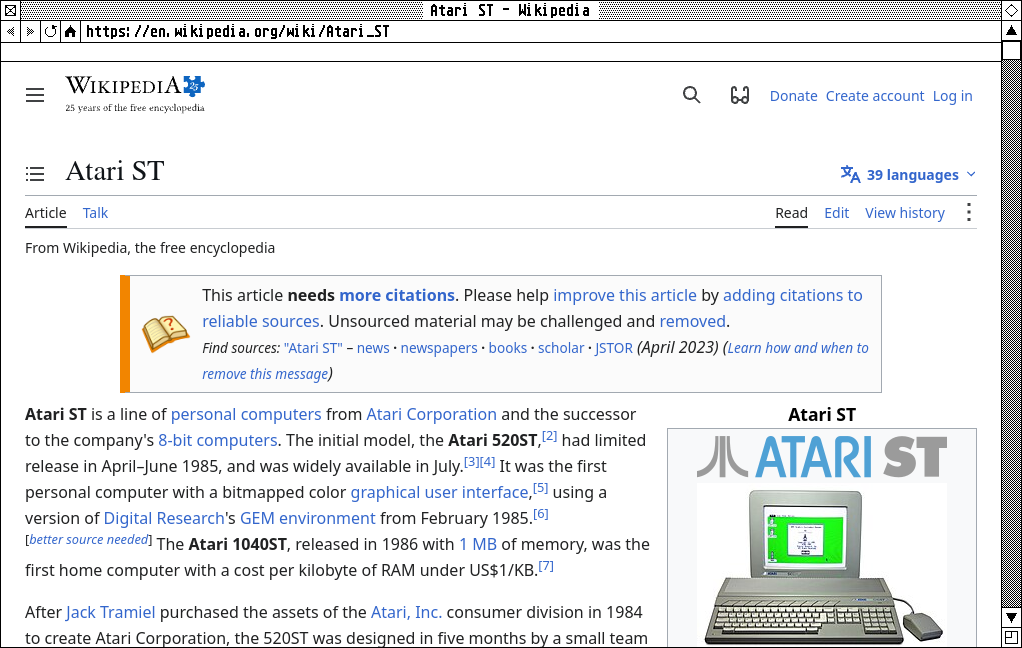Screen dimensions: 1022x648
Task: Click the translate languages icon
Action: tap(851, 174)
